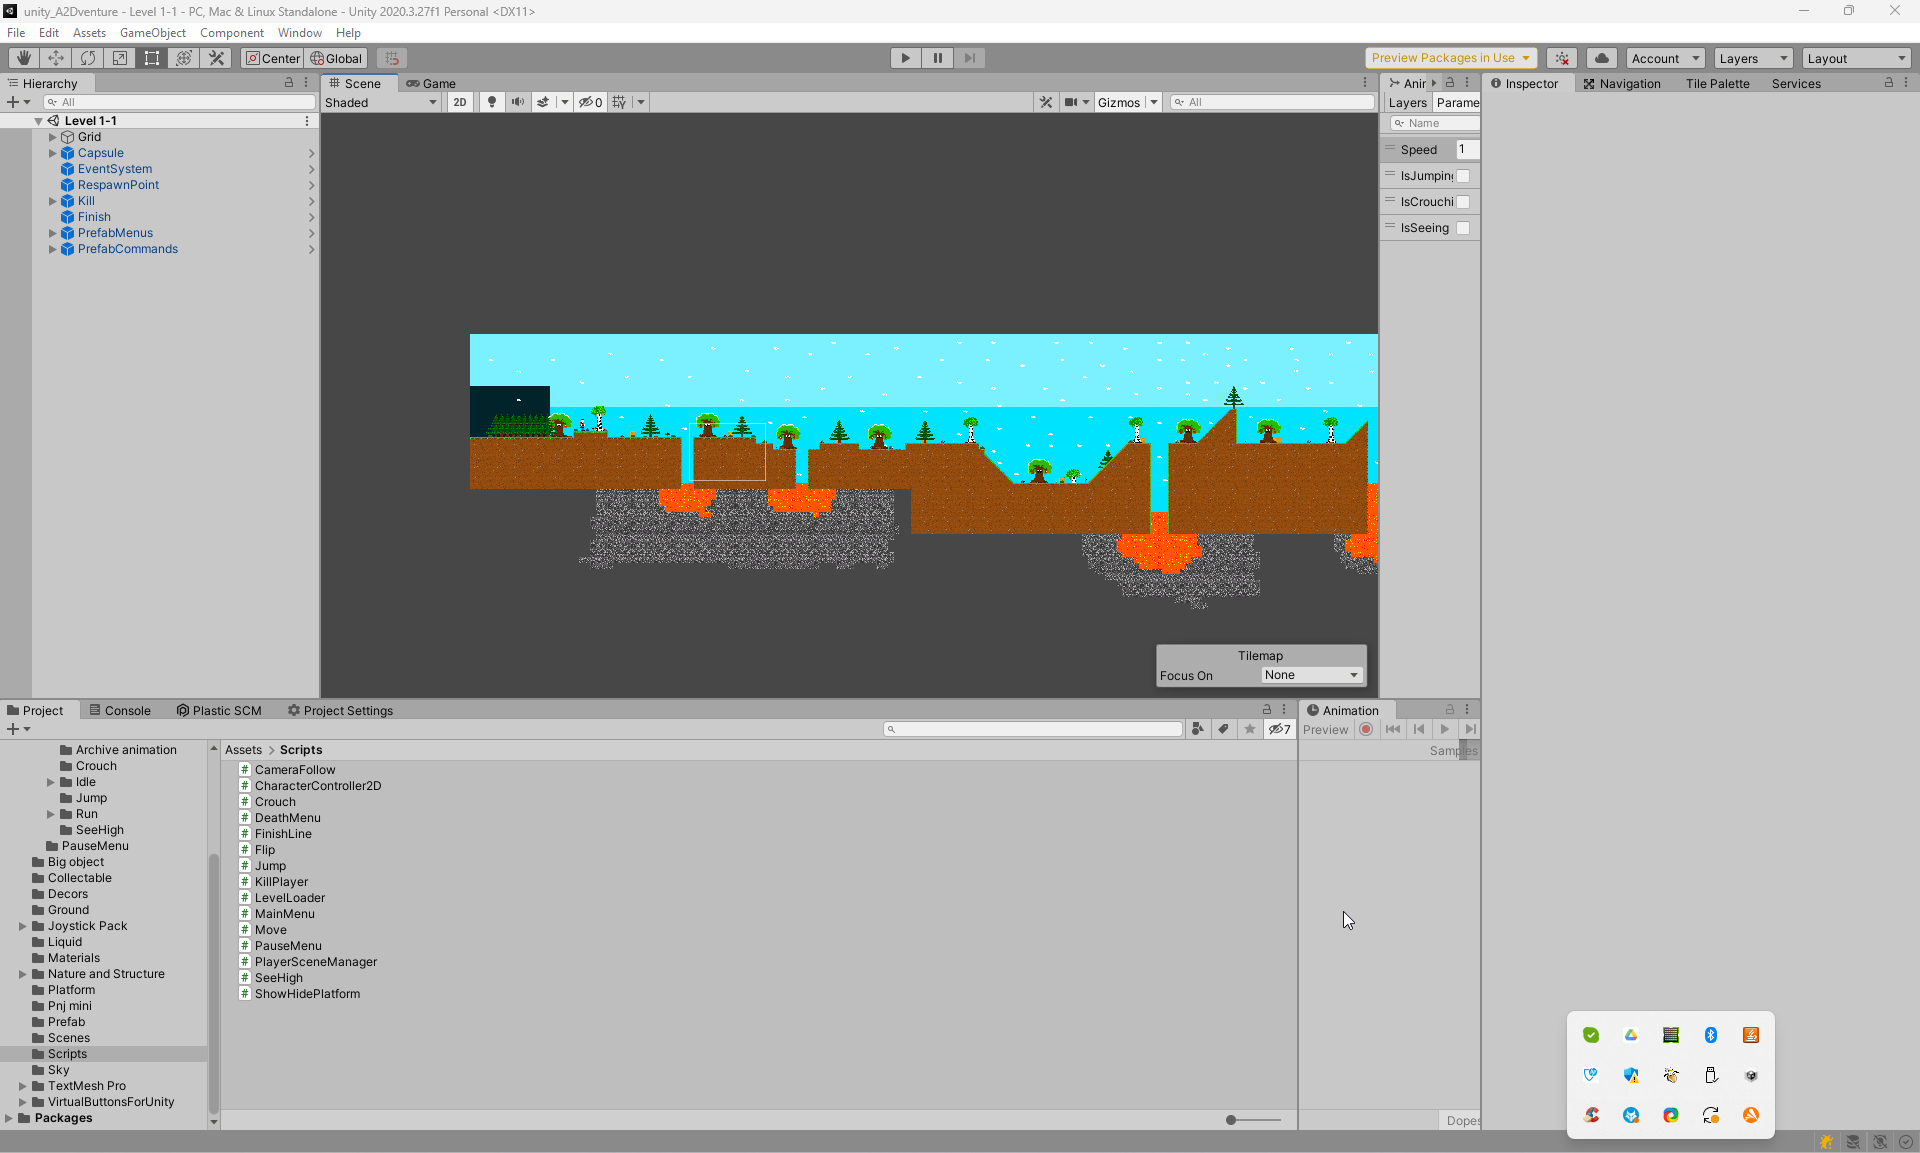Expand the Capsule object in hierarchy
The image size is (1920, 1153).
coord(53,153)
